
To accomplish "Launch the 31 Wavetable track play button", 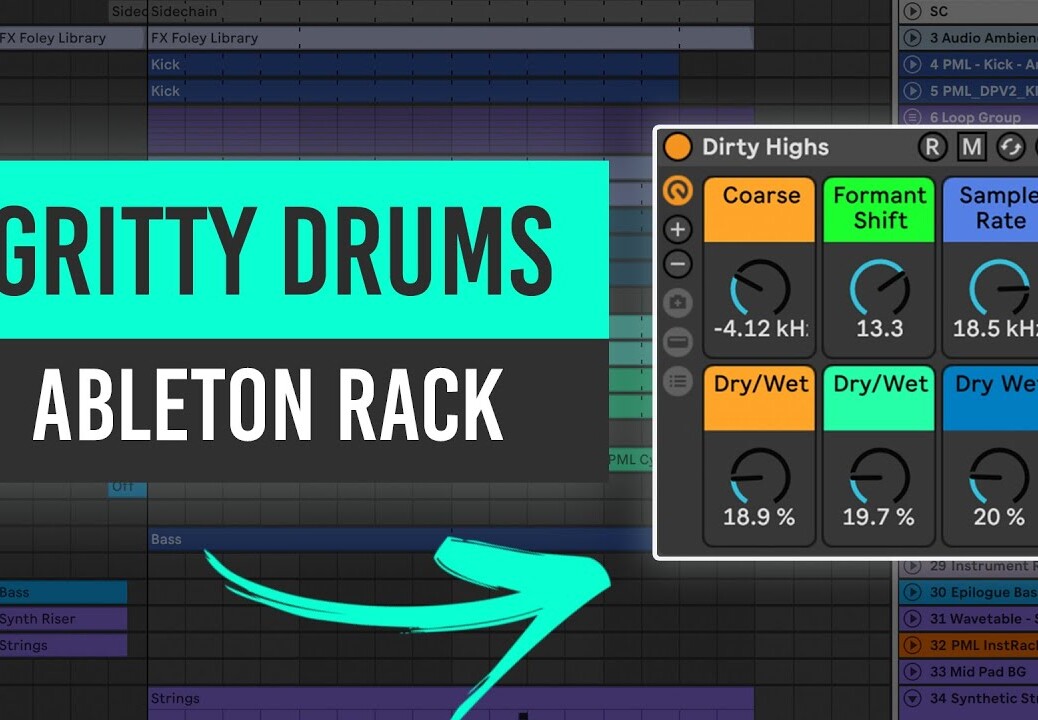I will 912,619.
